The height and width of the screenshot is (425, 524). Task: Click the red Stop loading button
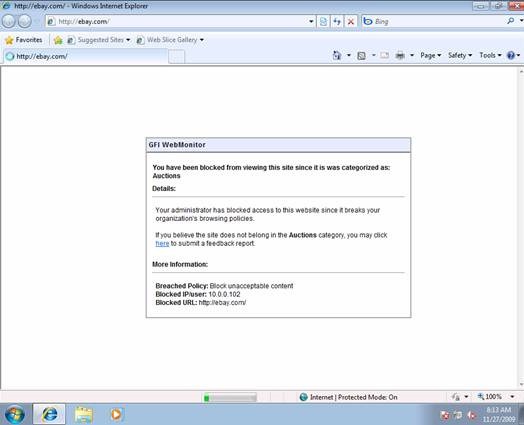(351, 22)
